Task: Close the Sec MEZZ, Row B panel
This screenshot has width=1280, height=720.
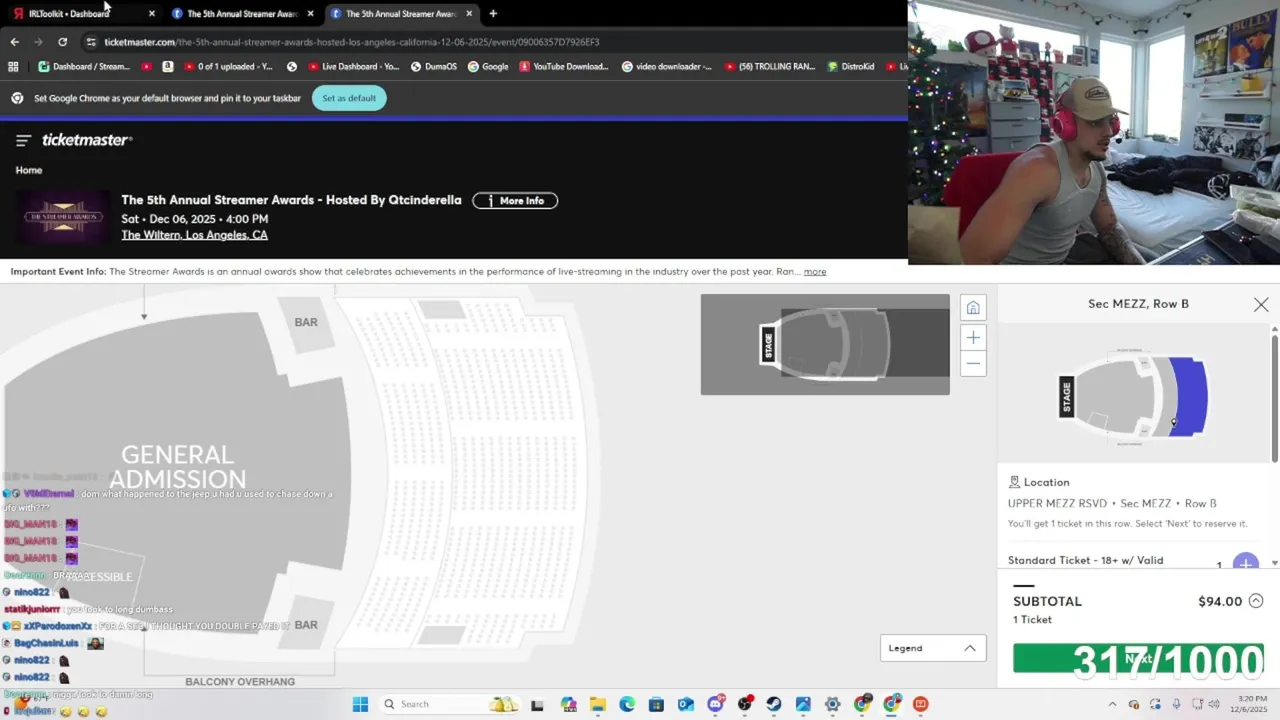Action: [x=1261, y=304]
